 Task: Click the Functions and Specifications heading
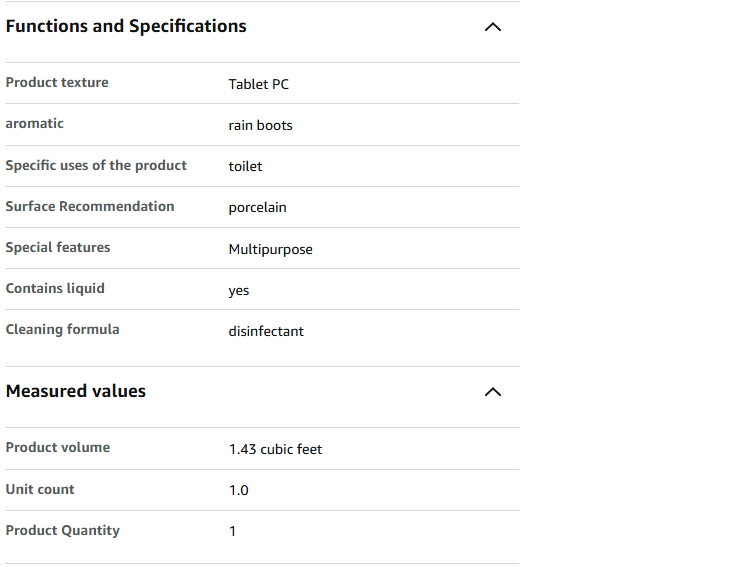126,26
